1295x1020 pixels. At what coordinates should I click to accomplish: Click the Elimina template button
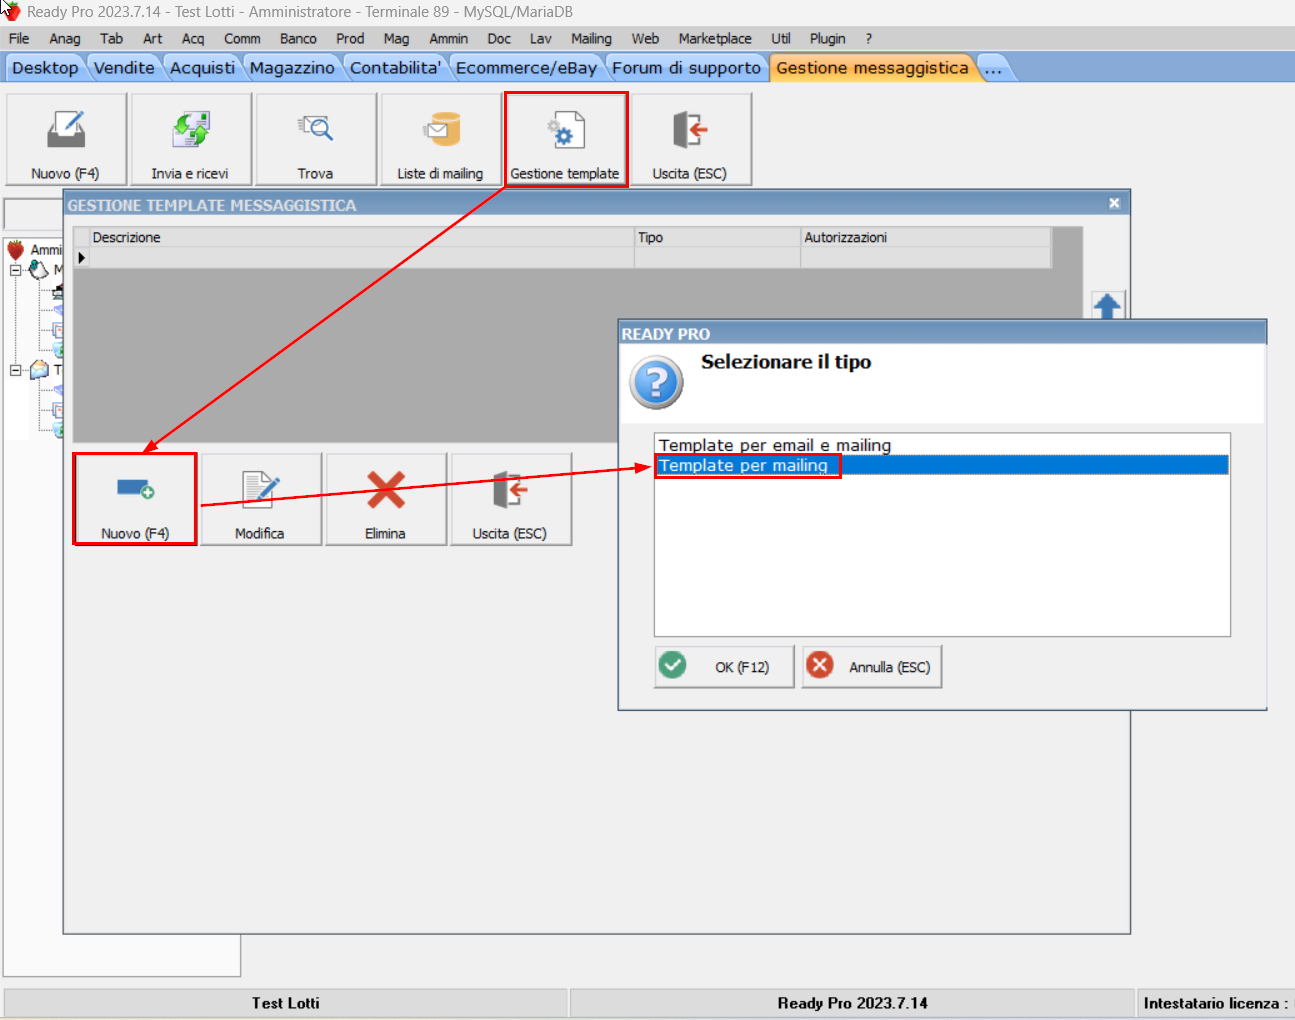point(386,499)
